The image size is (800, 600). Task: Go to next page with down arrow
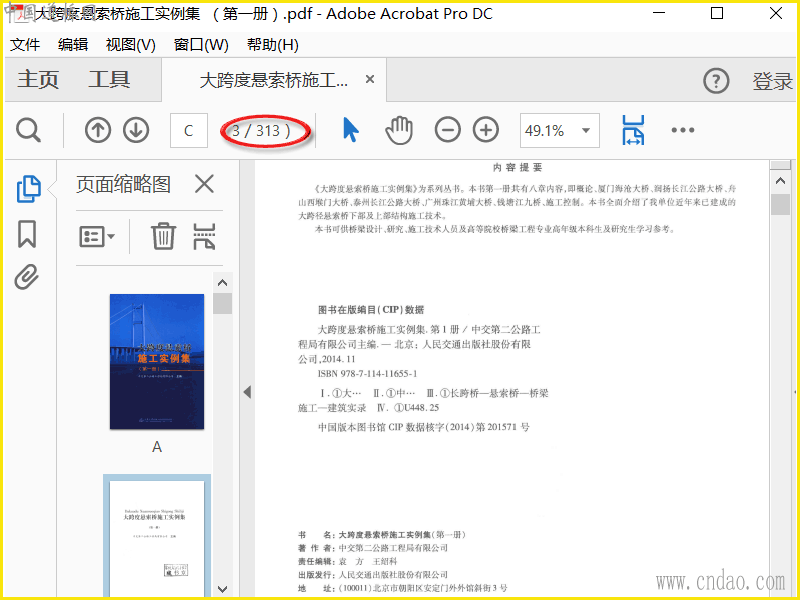coord(136,131)
